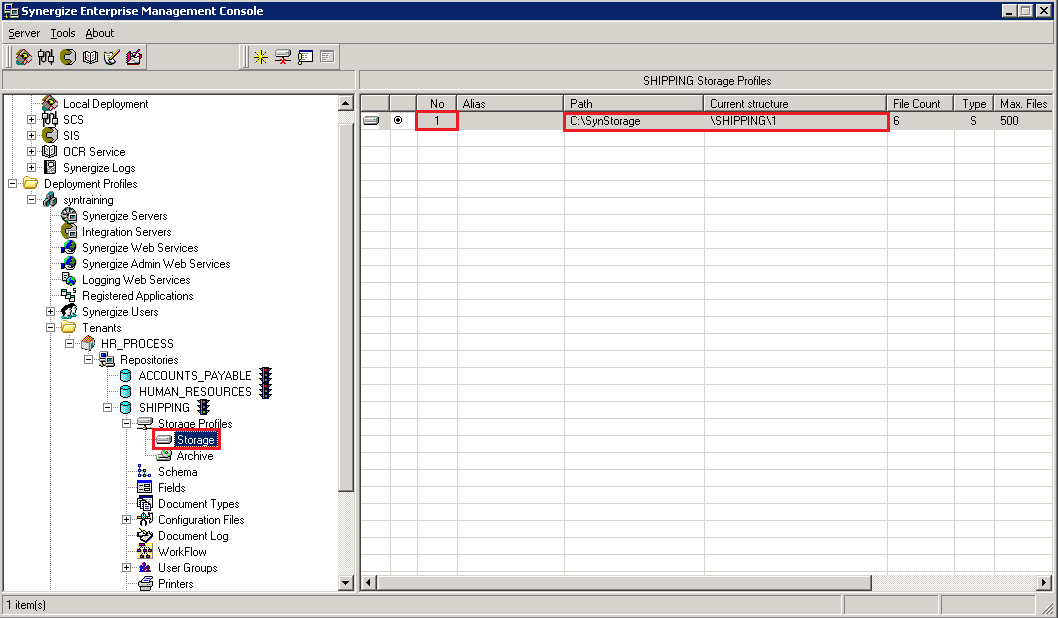Select the WorkFlow tree item
The width and height of the screenshot is (1058, 618).
tap(182, 552)
